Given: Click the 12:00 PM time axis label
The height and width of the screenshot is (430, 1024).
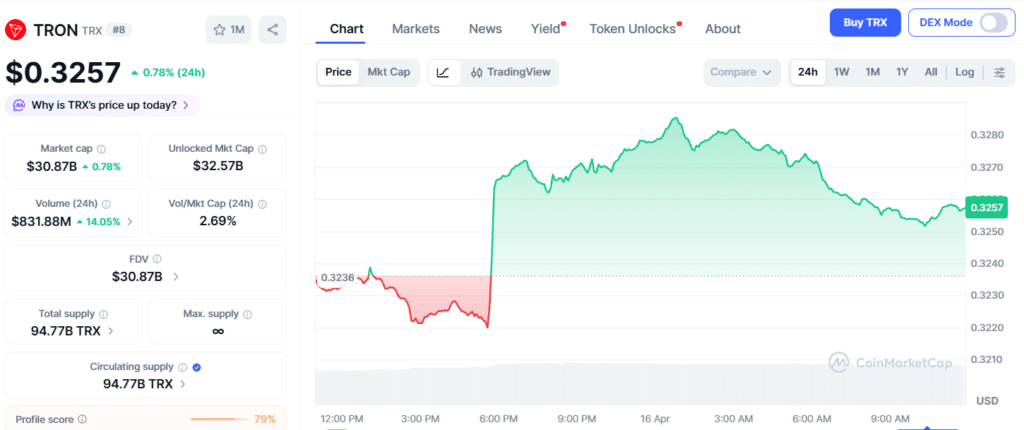Looking at the screenshot, I should [x=342, y=418].
